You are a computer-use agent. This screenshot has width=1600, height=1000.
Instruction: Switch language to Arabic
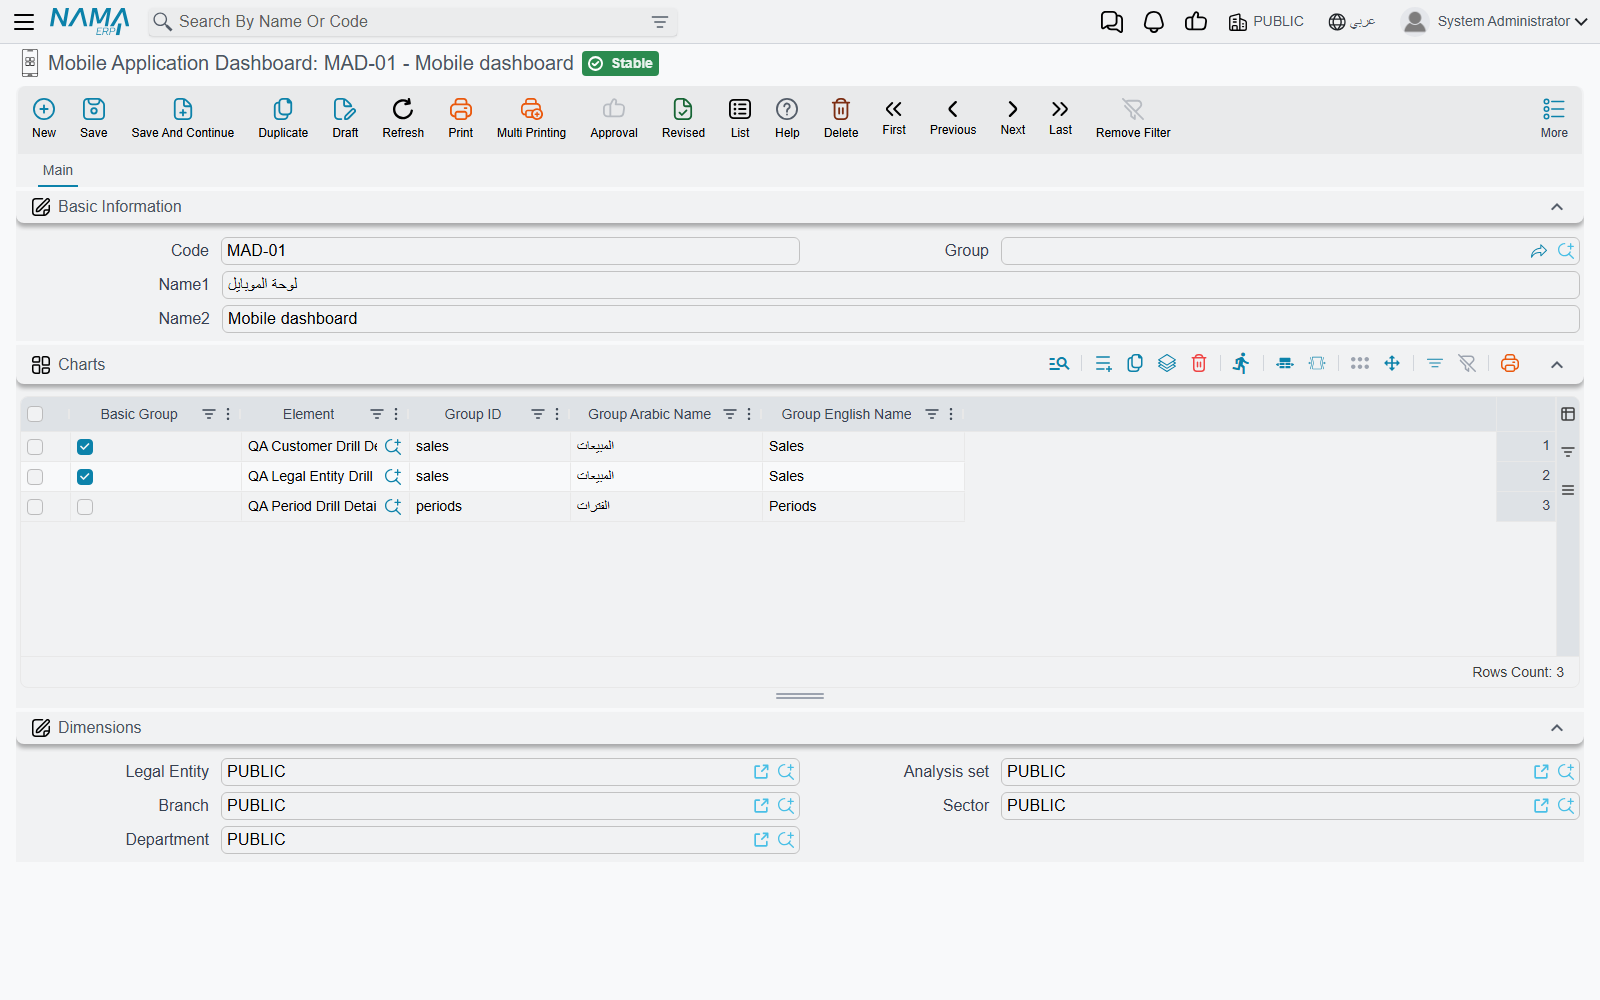[x=1352, y=22]
